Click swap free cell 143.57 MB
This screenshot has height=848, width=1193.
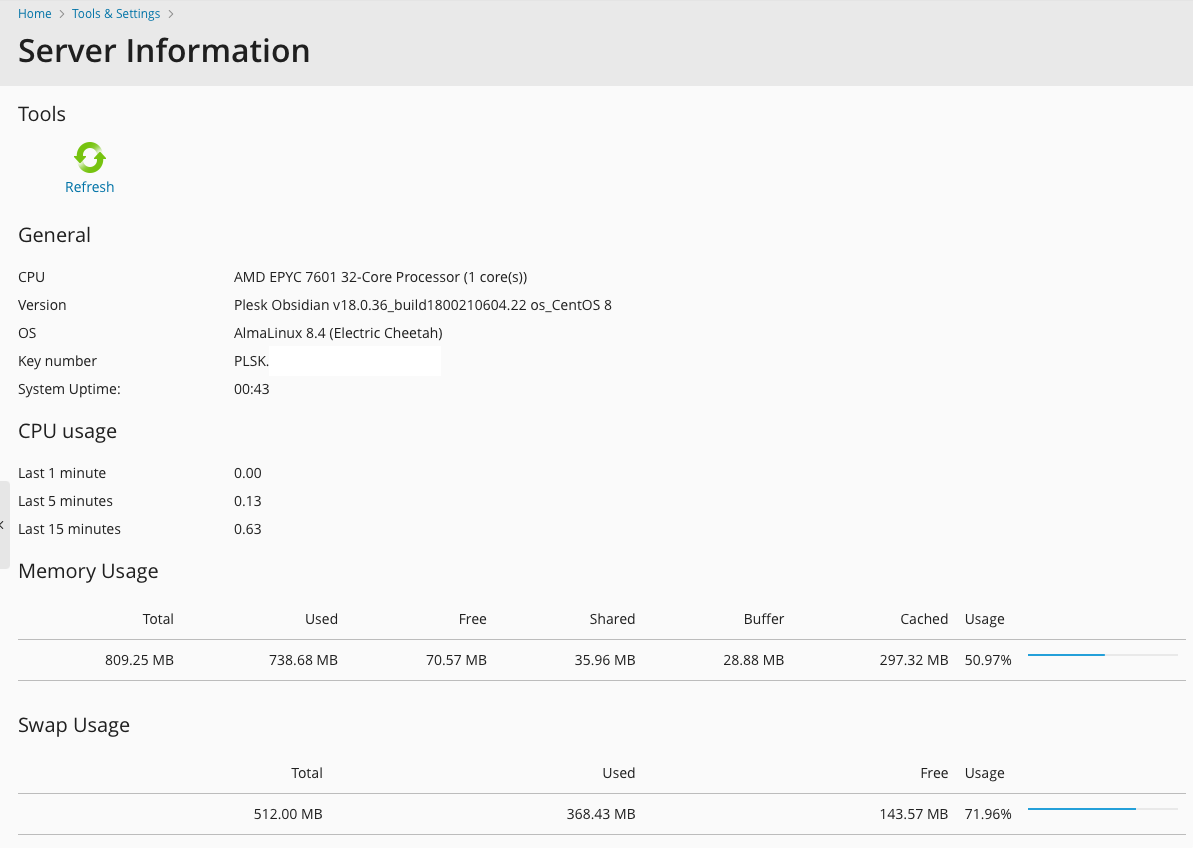click(x=914, y=814)
